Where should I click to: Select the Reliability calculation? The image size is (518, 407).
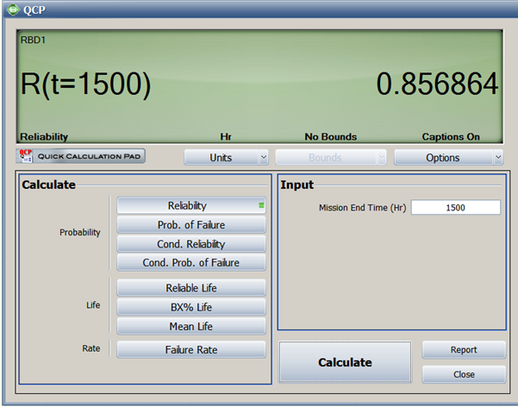191,206
